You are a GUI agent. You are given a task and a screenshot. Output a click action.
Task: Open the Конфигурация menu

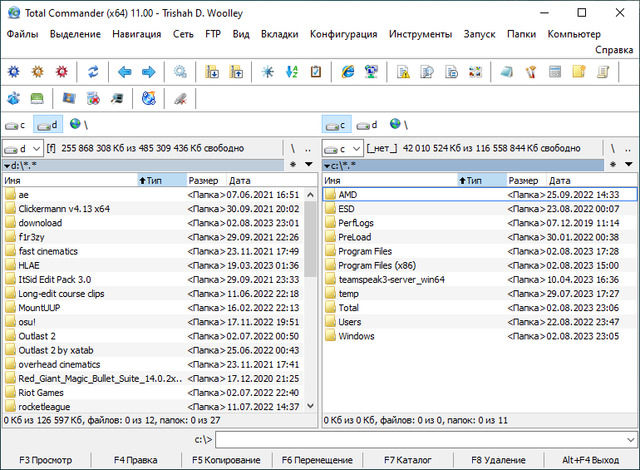tap(343, 34)
